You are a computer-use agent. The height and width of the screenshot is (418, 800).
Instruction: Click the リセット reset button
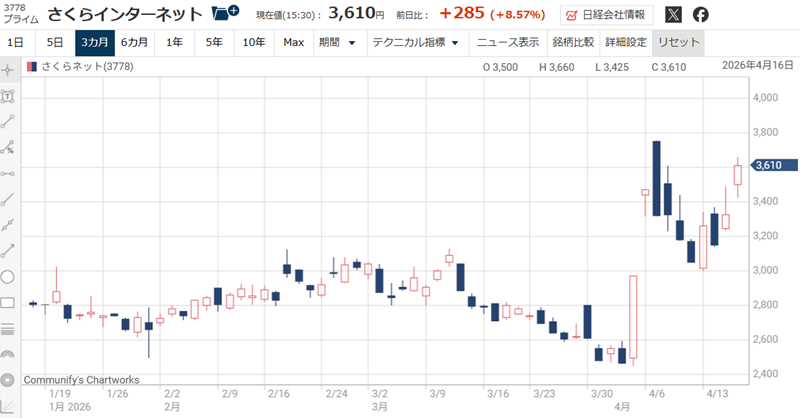coord(676,43)
